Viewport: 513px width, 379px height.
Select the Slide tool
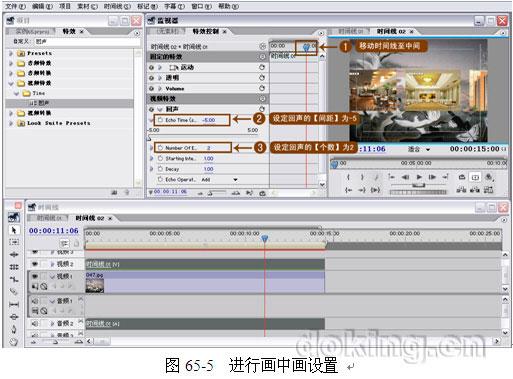[14, 316]
